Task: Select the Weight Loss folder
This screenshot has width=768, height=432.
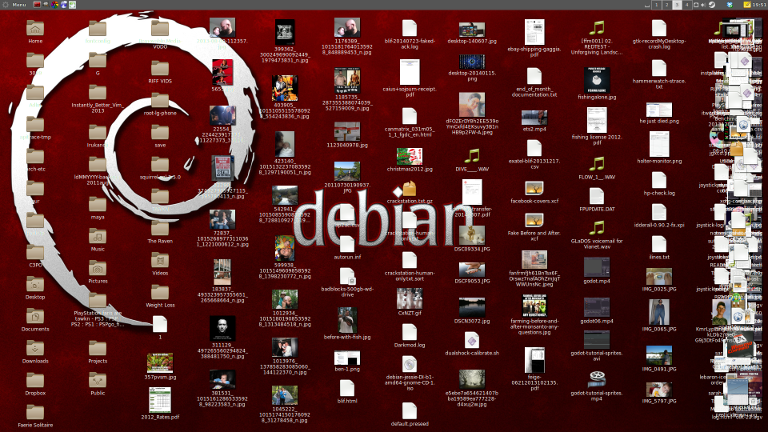Action: (160, 292)
